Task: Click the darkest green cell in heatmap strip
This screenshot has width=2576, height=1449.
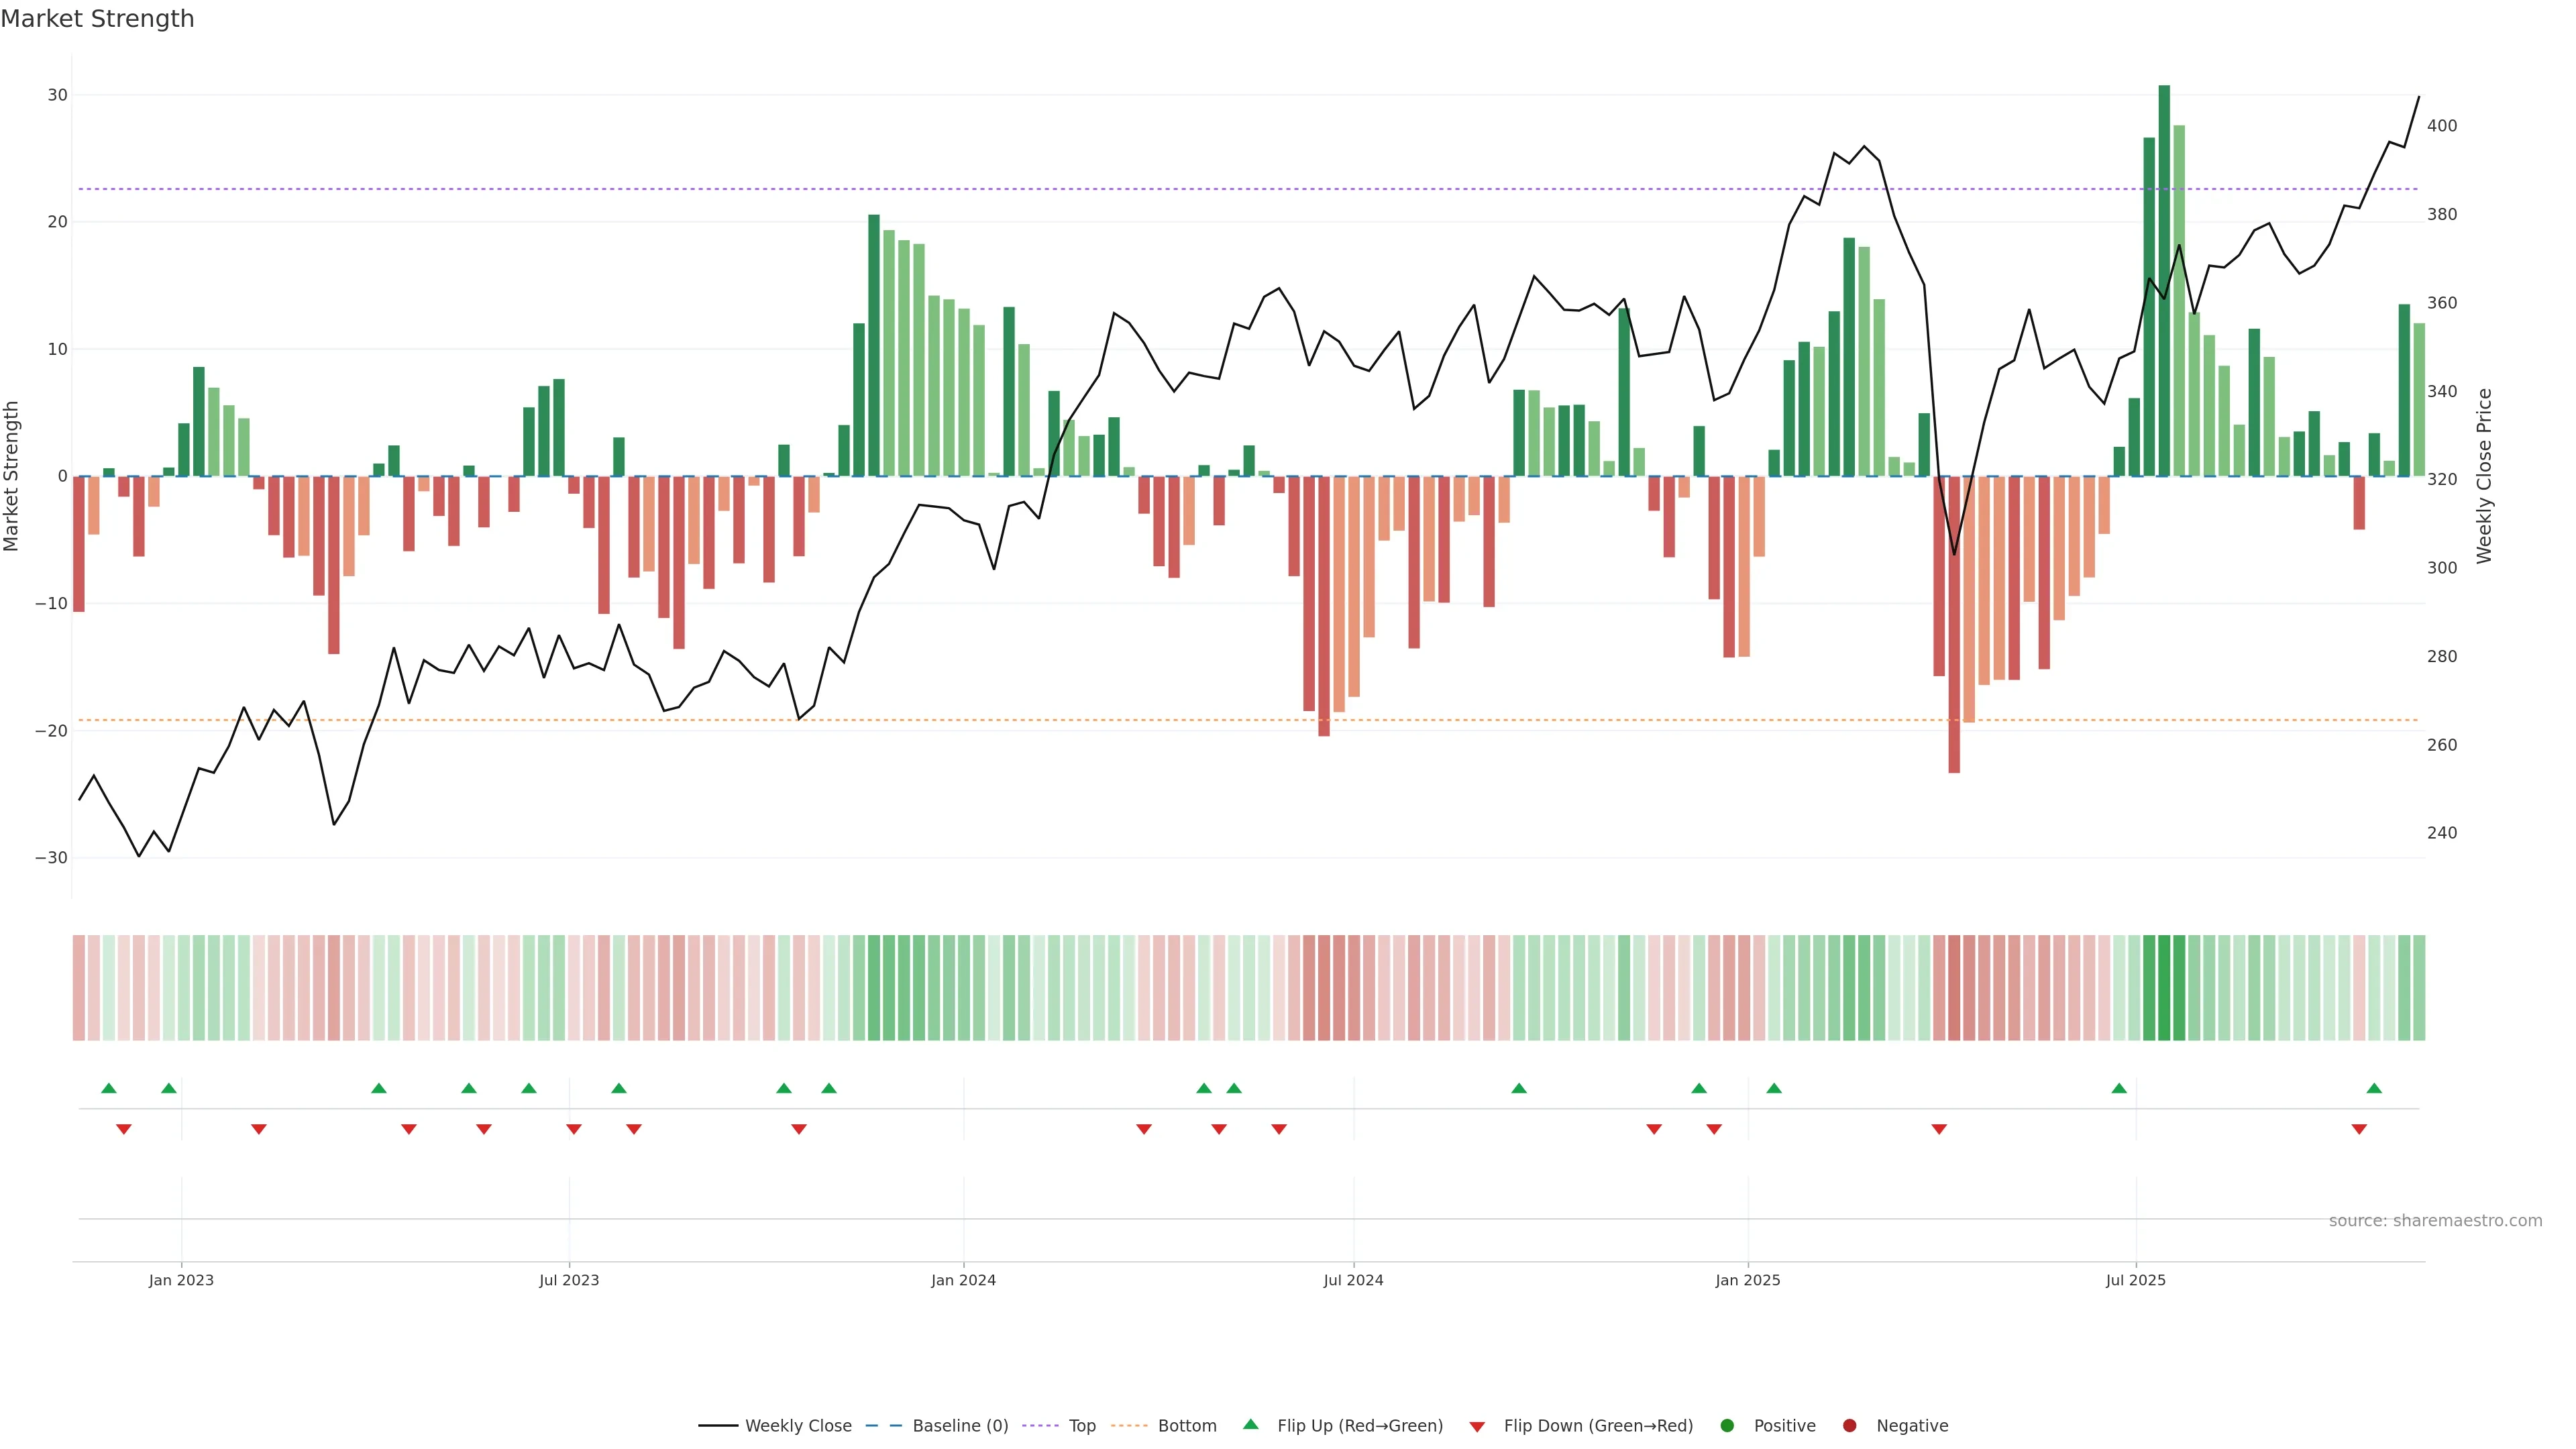Action: pyautogui.click(x=2164, y=988)
